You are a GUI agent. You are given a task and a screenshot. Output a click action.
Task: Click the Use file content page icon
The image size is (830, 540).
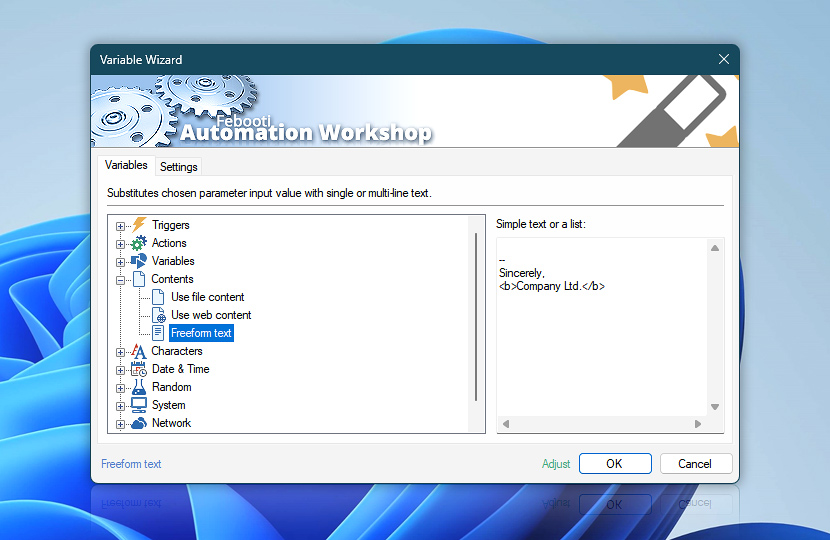pyautogui.click(x=158, y=297)
